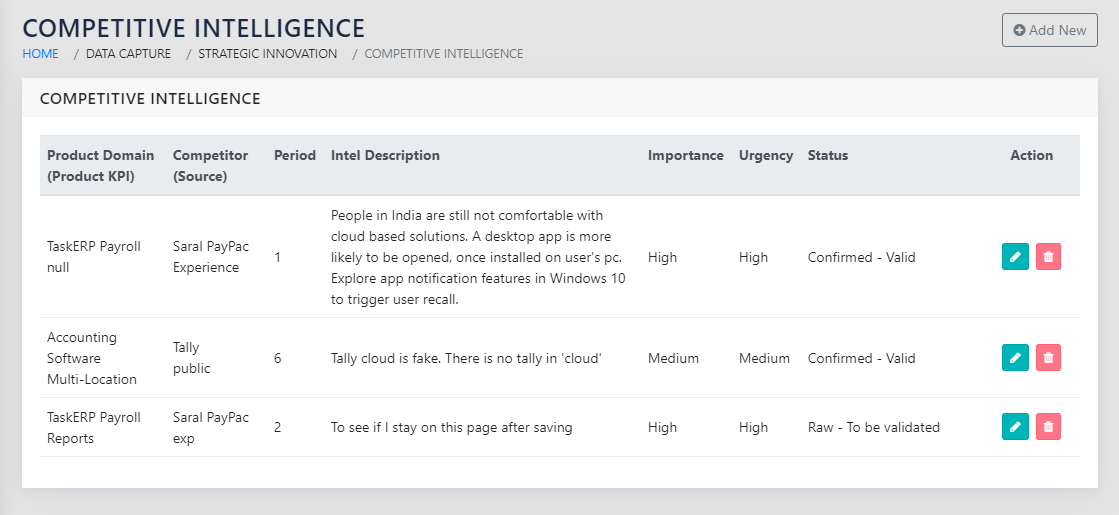This screenshot has height=515, width=1119.
Task: Click the edit pencil for Tally public row
Action: tap(1015, 357)
